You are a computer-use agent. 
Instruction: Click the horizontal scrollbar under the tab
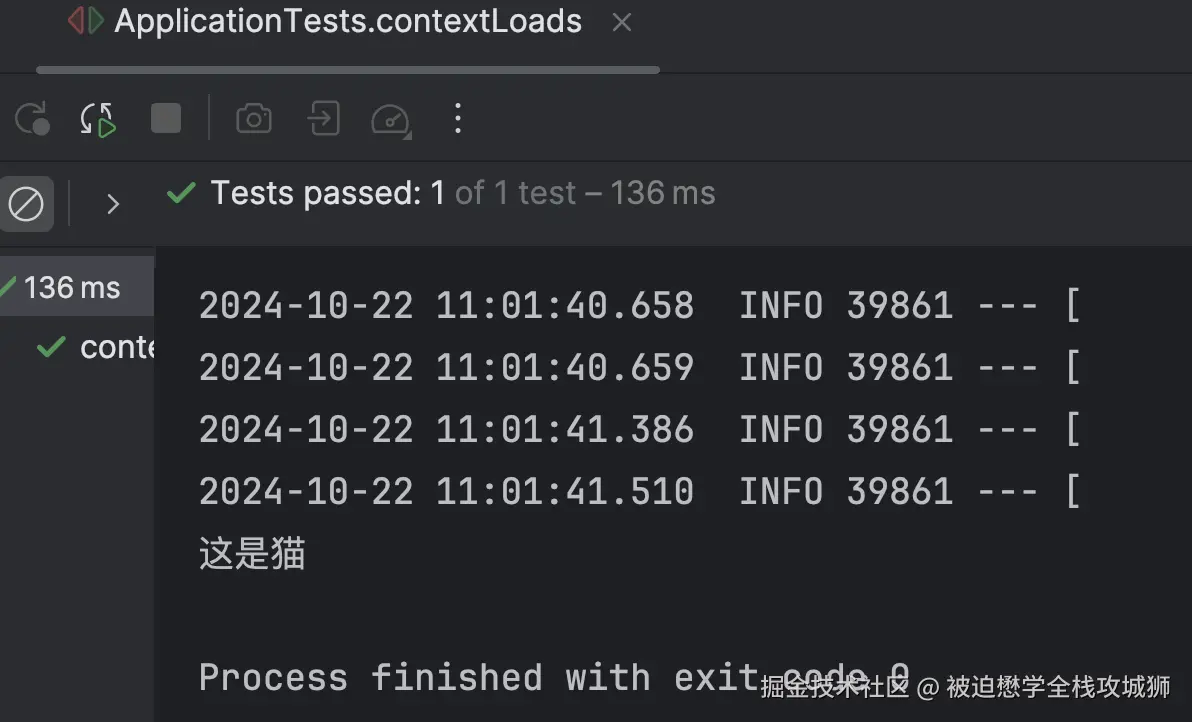tap(347, 70)
